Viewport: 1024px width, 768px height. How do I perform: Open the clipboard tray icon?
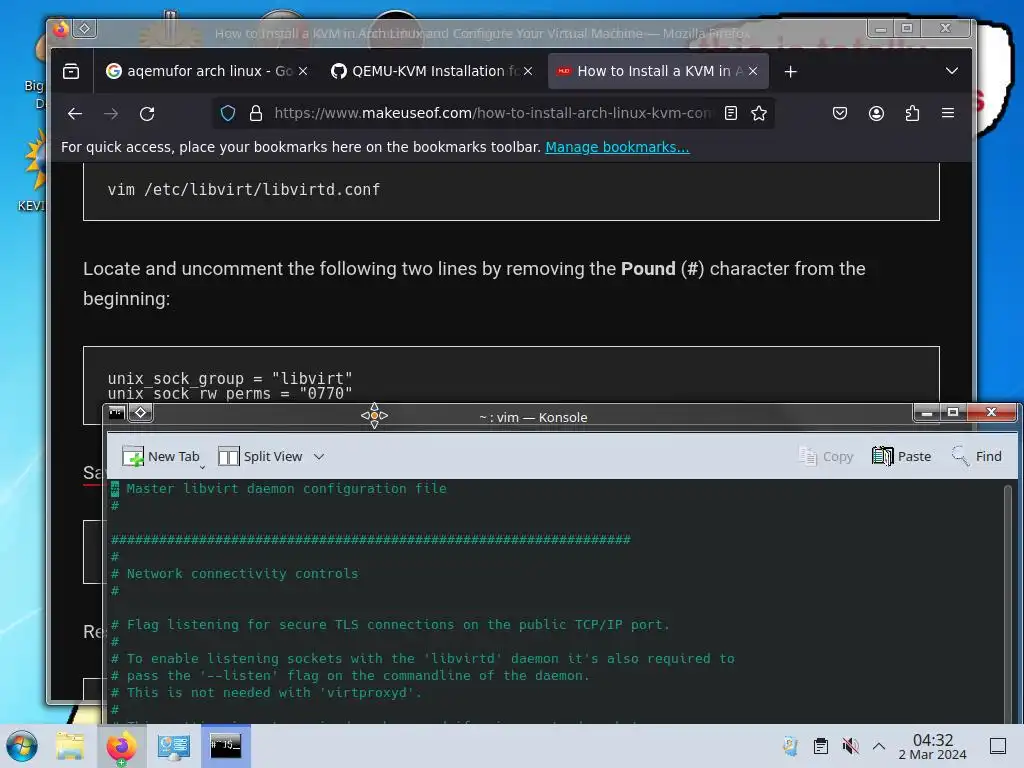coord(821,746)
